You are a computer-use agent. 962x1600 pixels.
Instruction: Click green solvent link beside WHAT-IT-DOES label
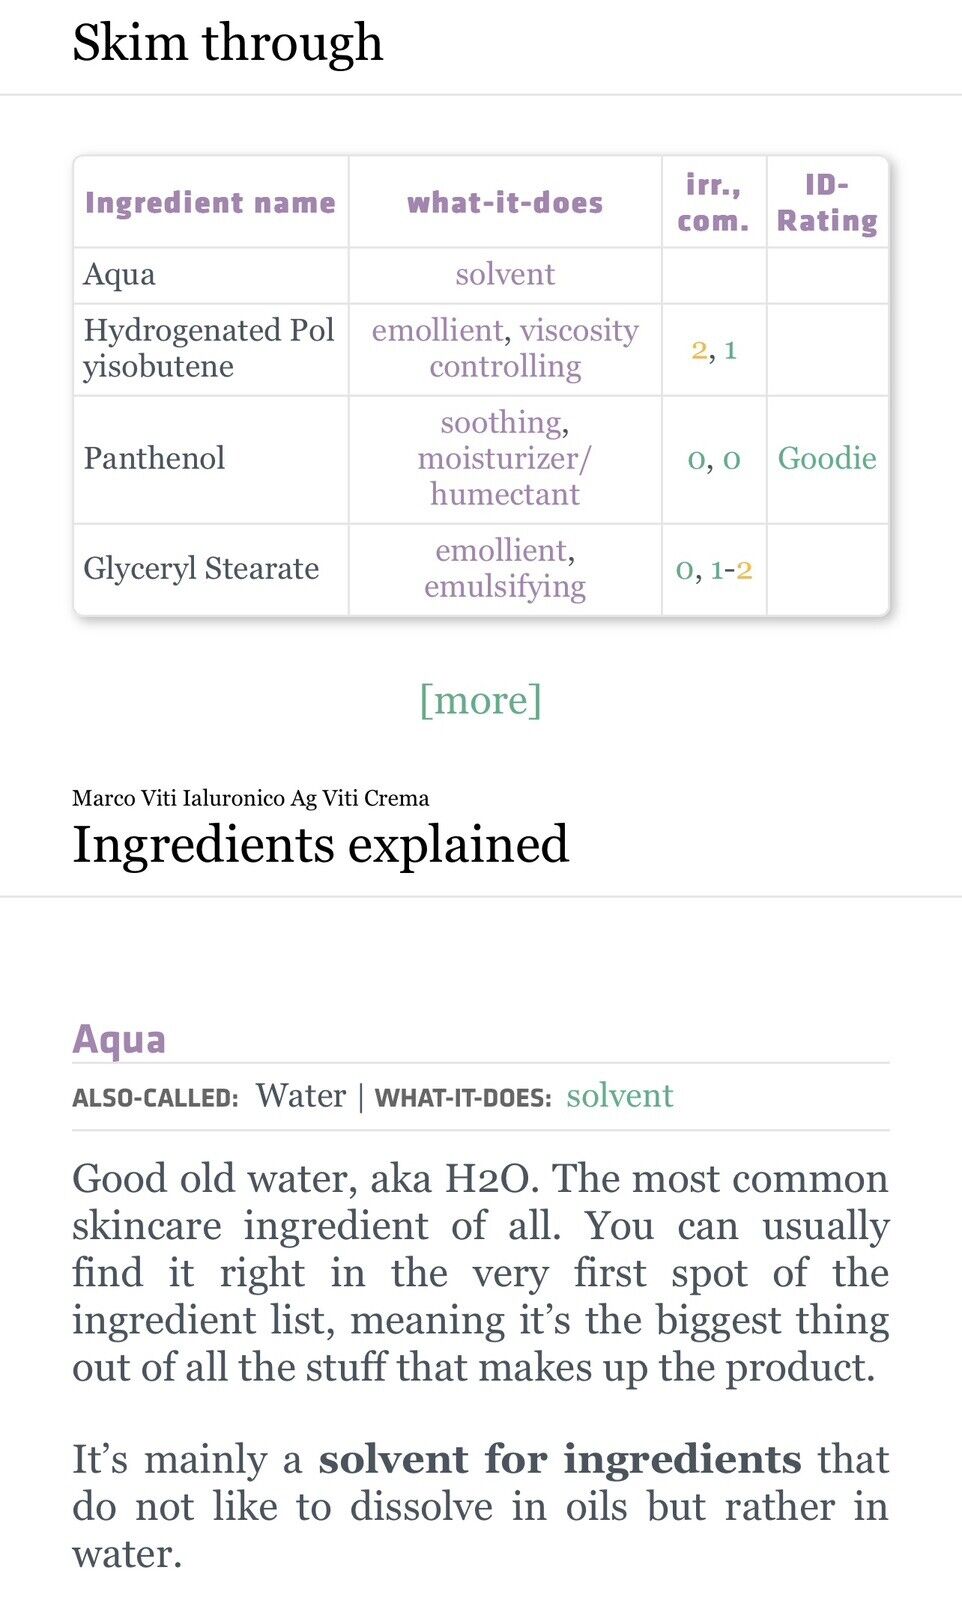(619, 1096)
